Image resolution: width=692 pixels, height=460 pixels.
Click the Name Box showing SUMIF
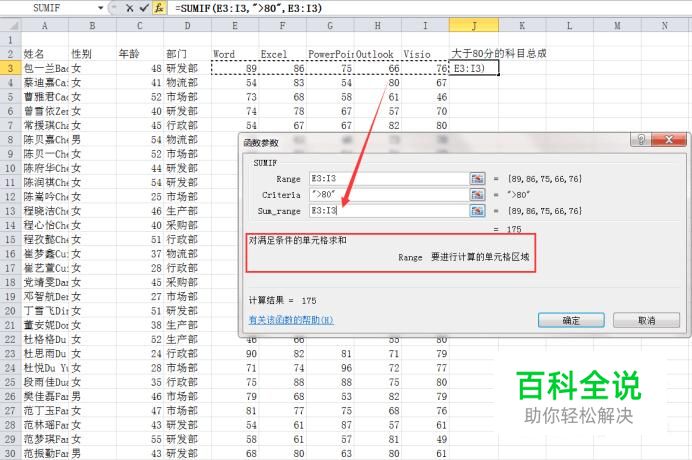[x=49, y=8]
